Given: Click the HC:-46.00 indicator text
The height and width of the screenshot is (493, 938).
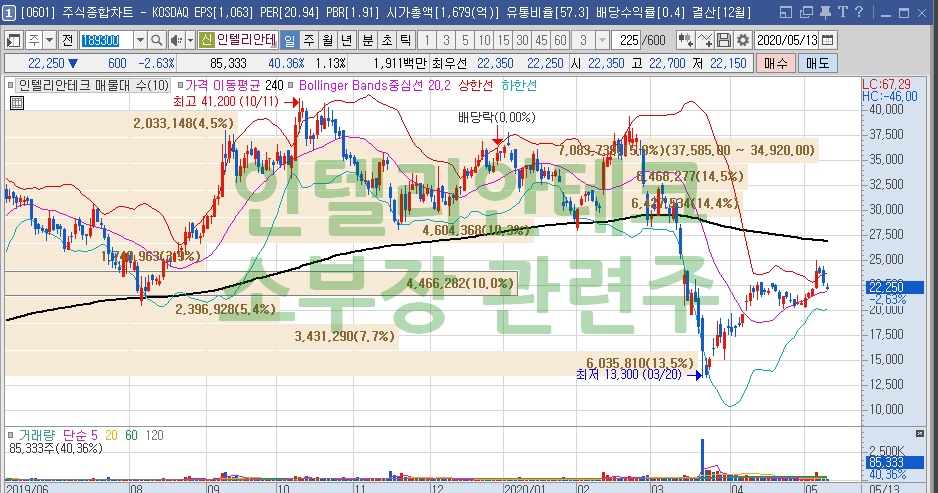Looking at the screenshot, I should [890, 96].
